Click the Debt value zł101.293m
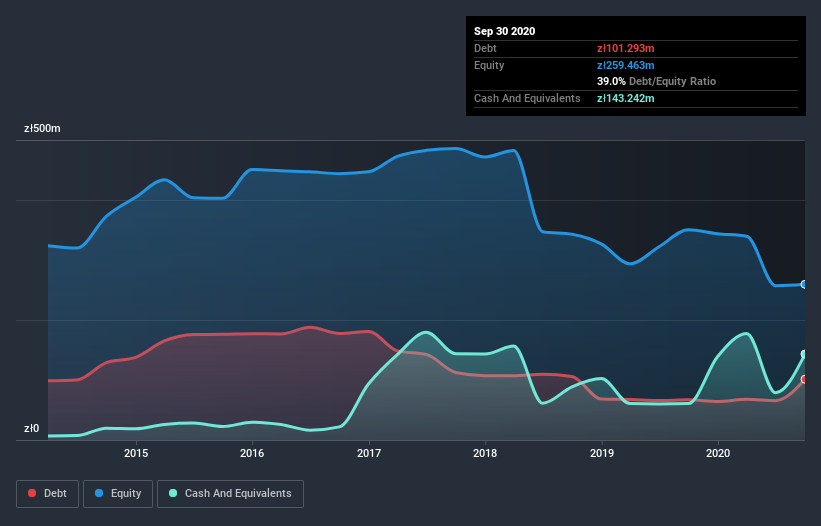Viewport: 821px width, 526px height. [x=626, y=48]
